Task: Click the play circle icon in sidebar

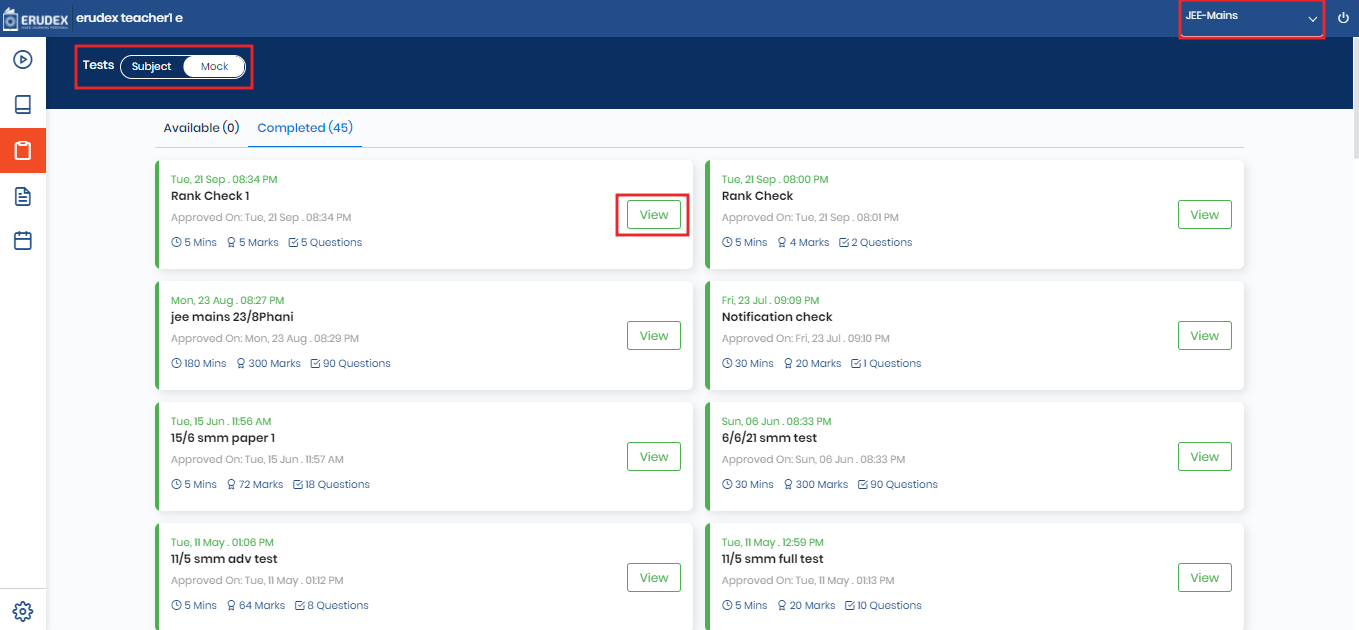Action: coord(23,59)
